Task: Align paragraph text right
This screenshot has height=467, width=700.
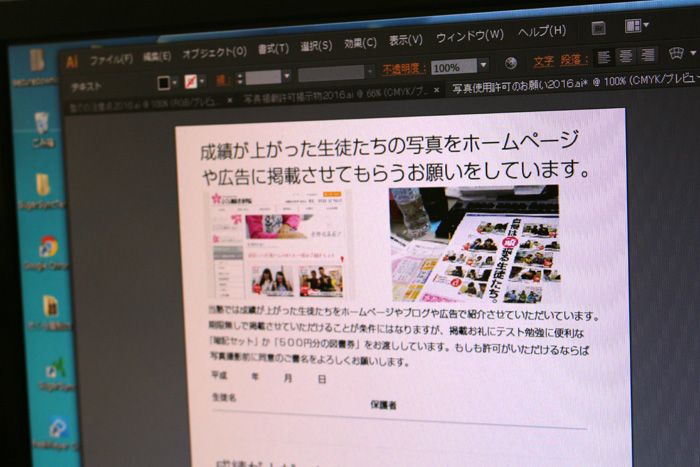Action: tap(649, 54)
